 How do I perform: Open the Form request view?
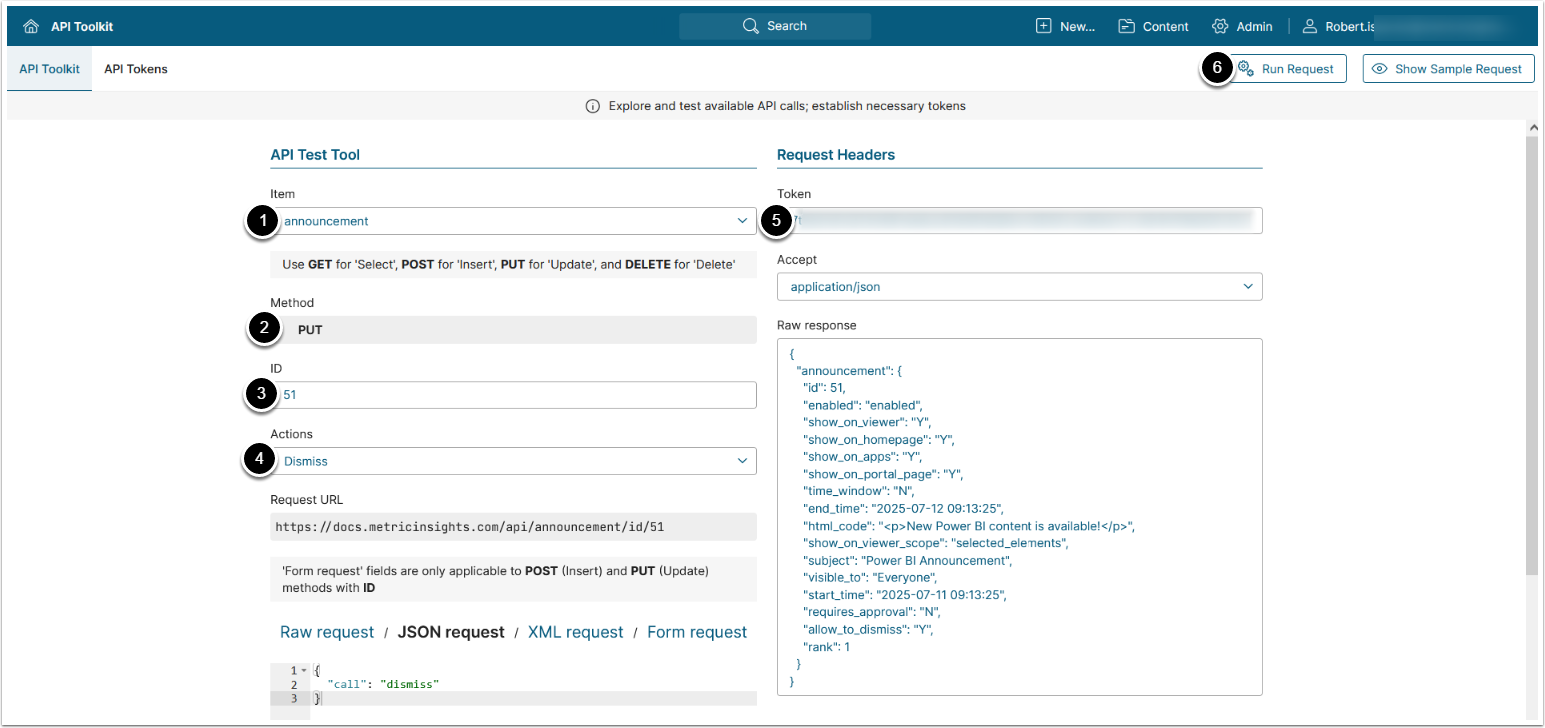[696, 632]
